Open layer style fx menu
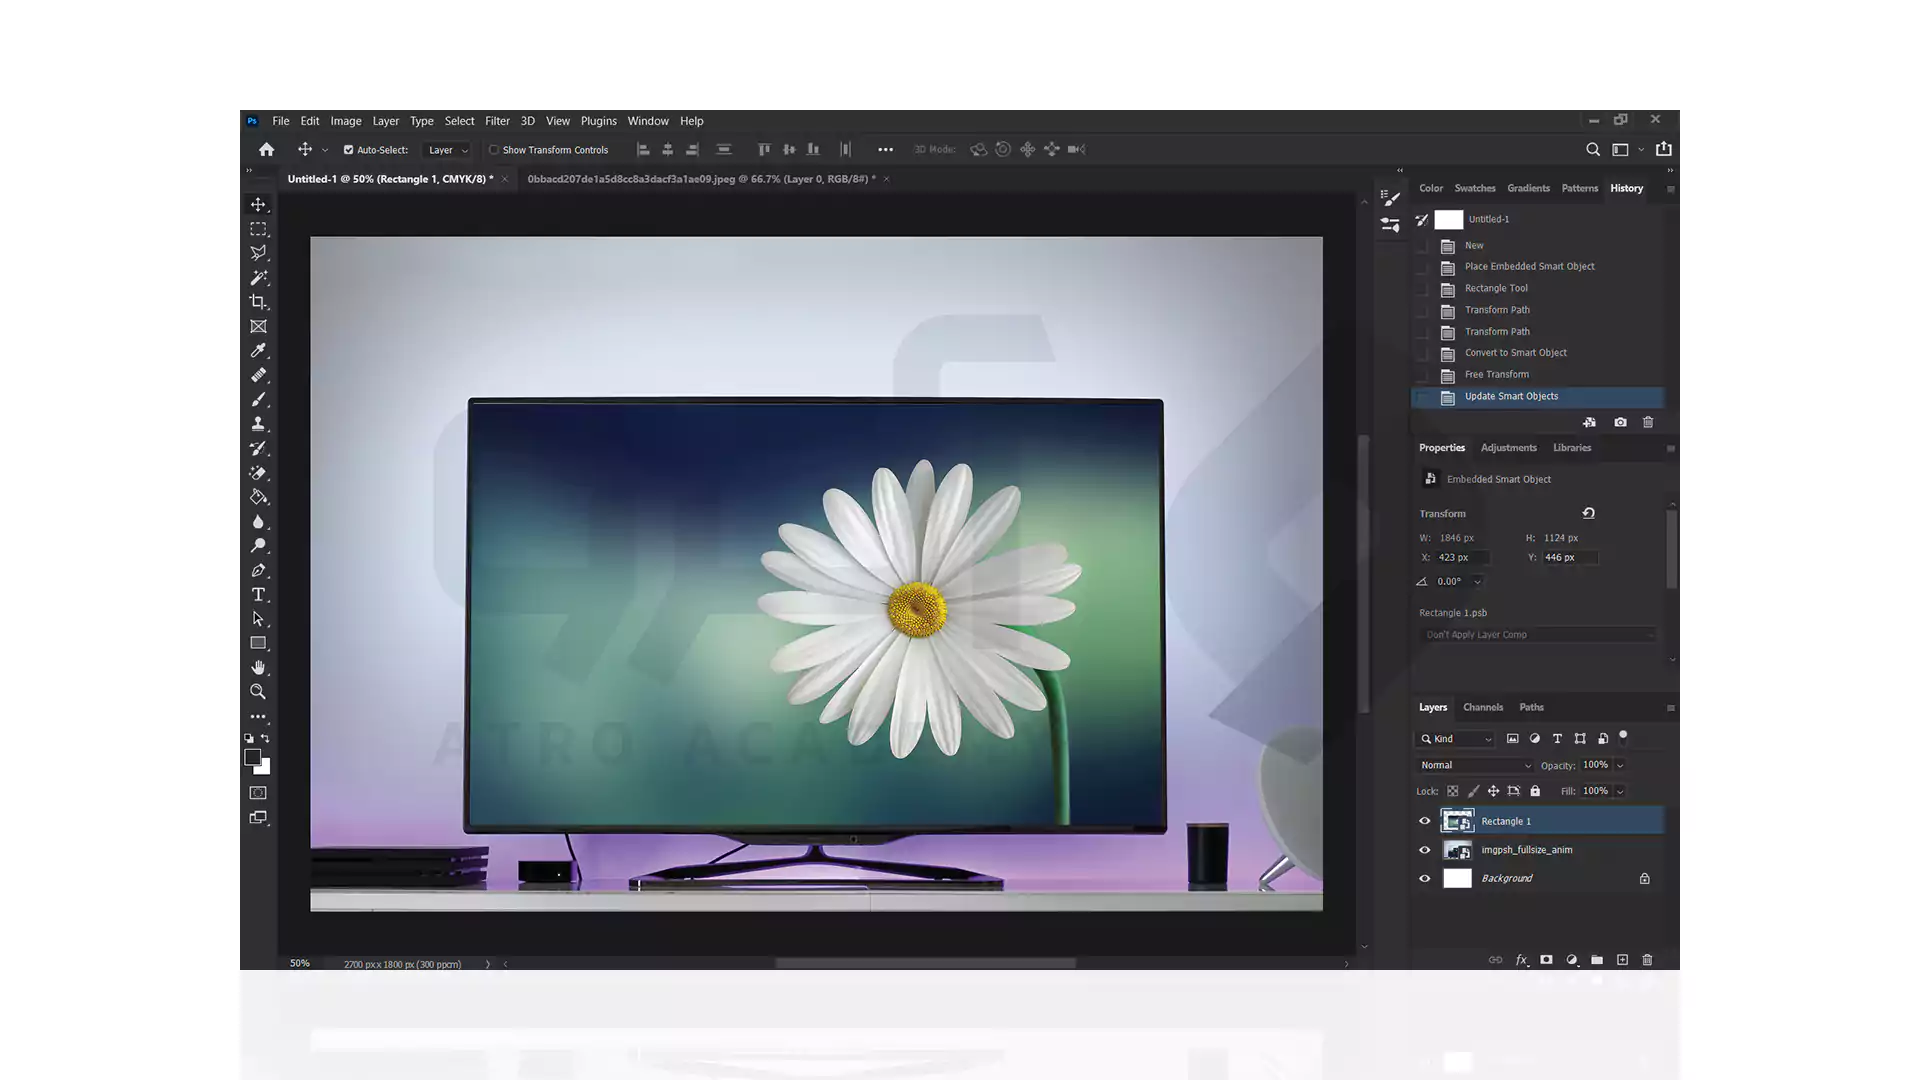The image size is (1920, 1080). pos(1521,960)
